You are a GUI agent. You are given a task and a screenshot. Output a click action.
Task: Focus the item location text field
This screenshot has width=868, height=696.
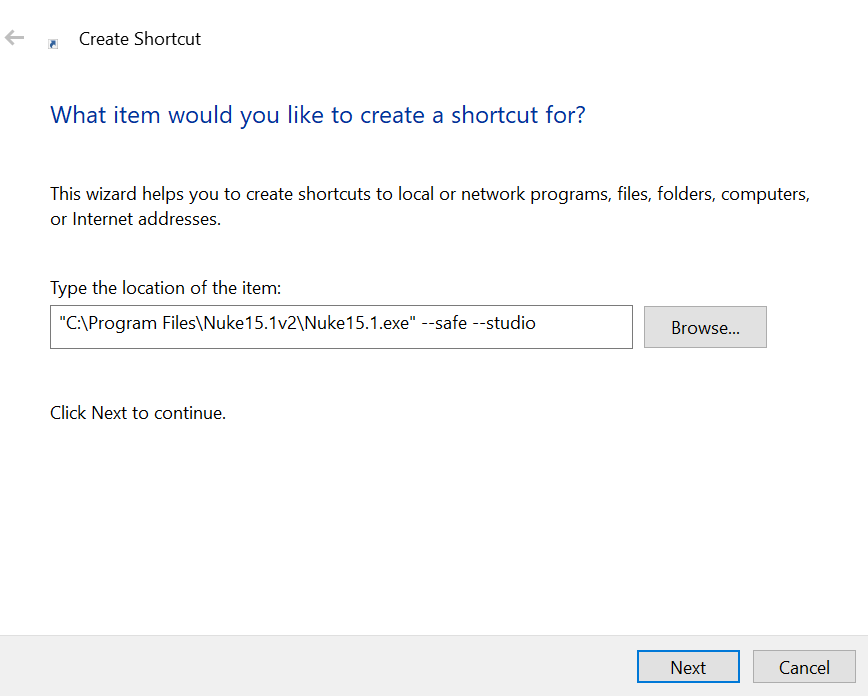pos(341,327)
